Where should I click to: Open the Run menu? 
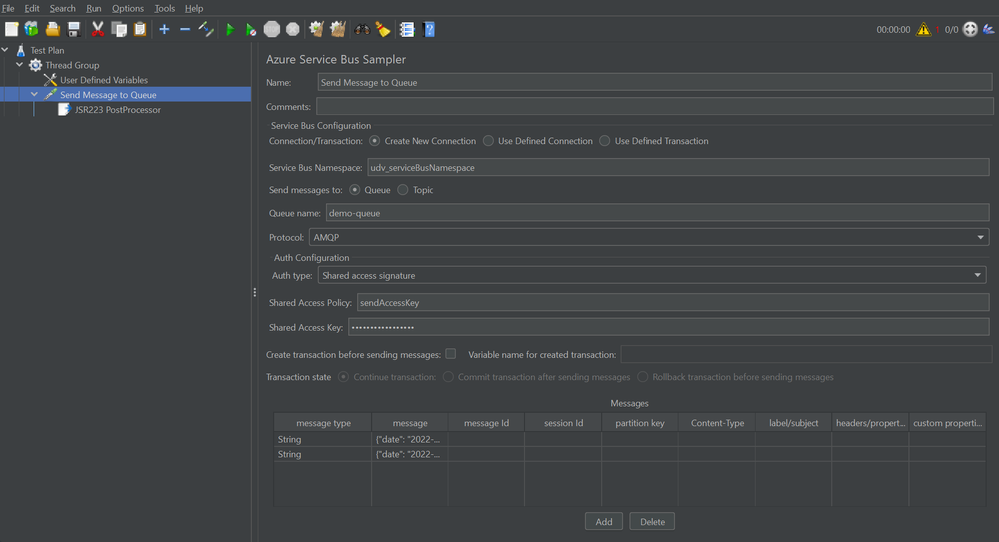click(x=94, y=8)
